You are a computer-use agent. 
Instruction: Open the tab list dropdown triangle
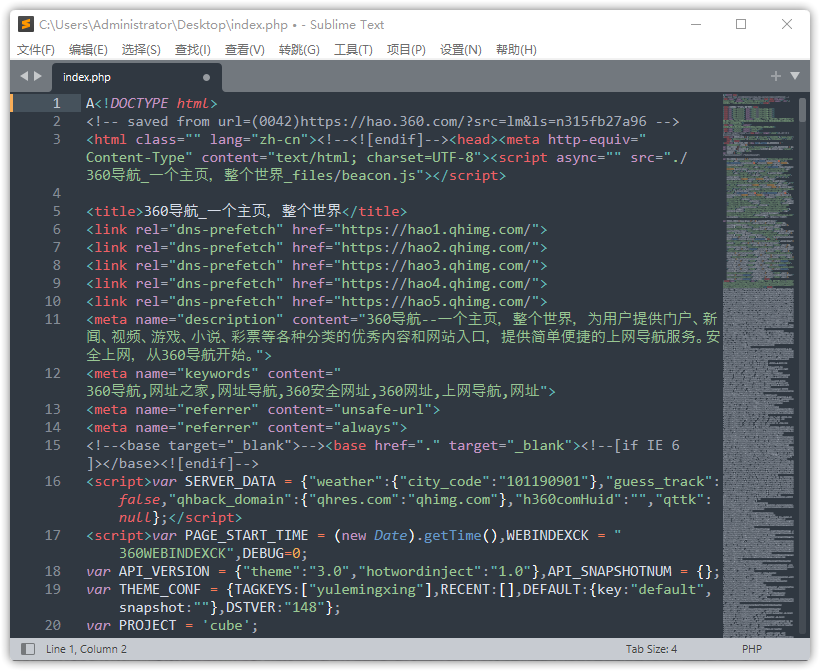click(795, 76)
